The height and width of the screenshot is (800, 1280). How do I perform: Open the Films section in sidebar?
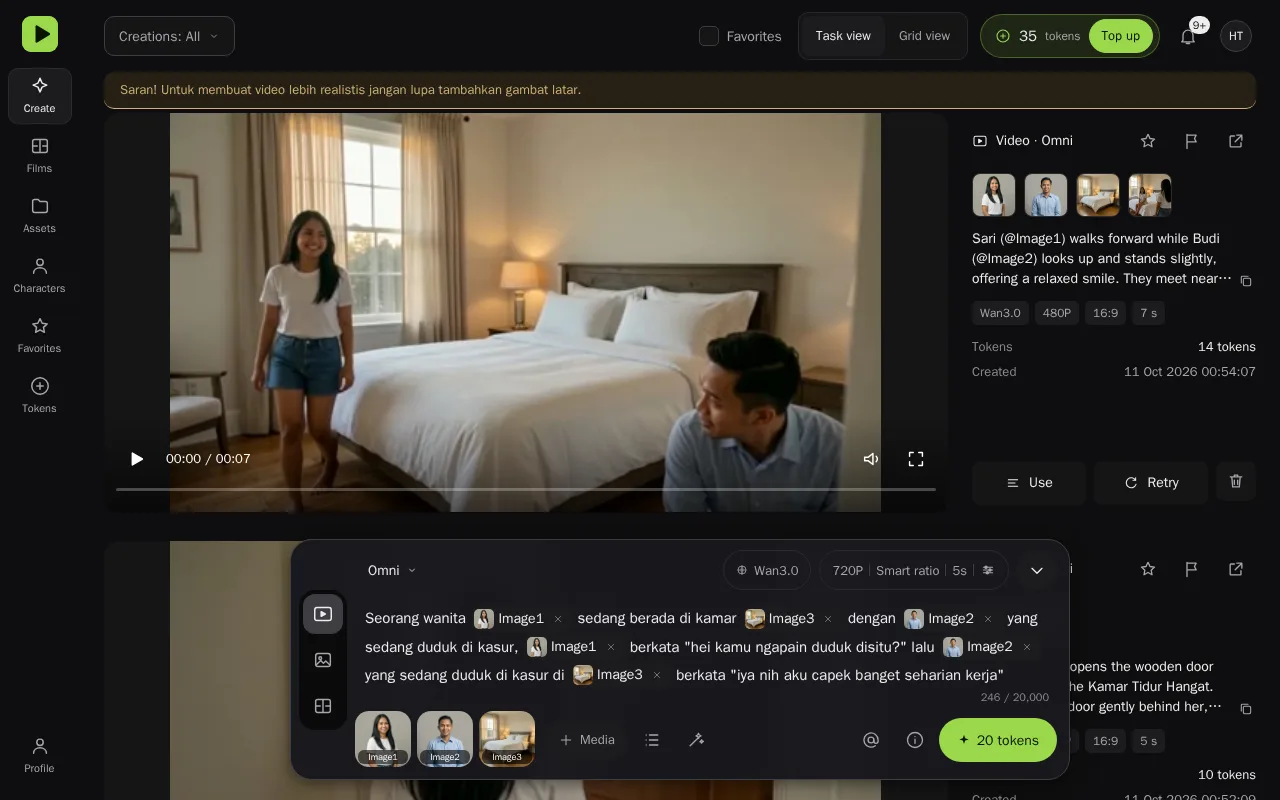point(39,156)
